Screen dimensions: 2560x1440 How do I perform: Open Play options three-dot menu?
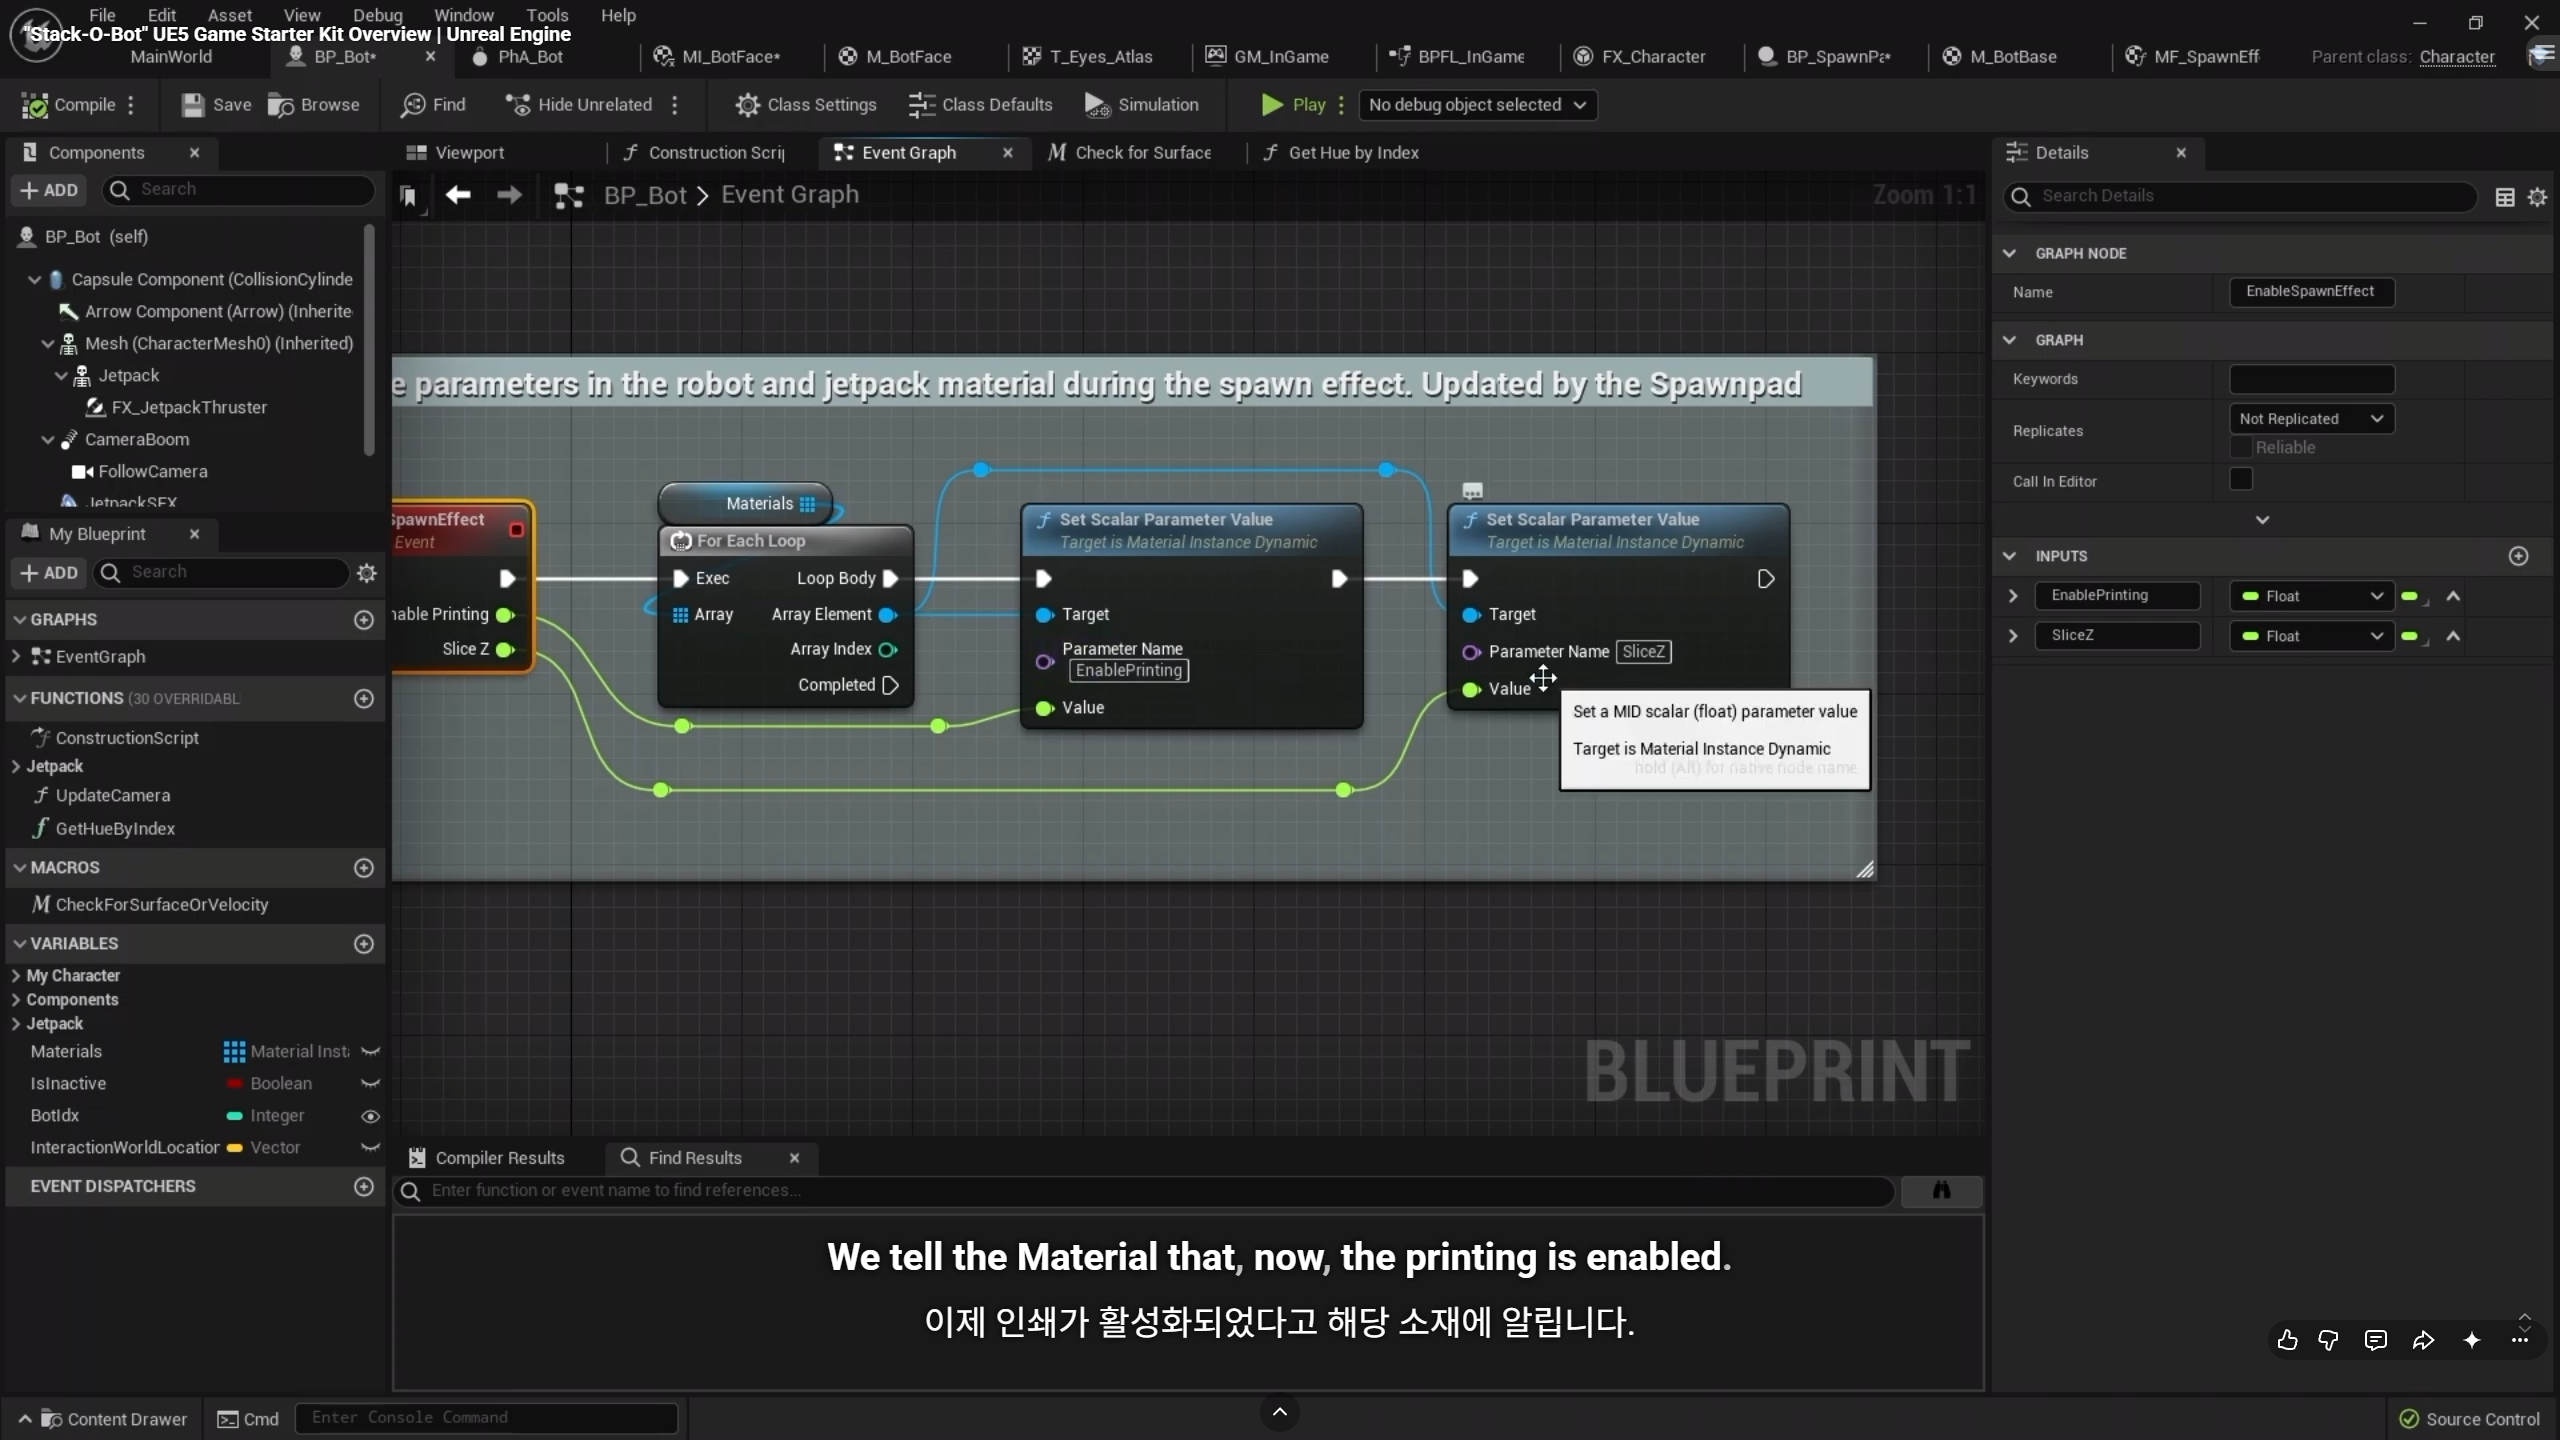tap(1341, 105)
